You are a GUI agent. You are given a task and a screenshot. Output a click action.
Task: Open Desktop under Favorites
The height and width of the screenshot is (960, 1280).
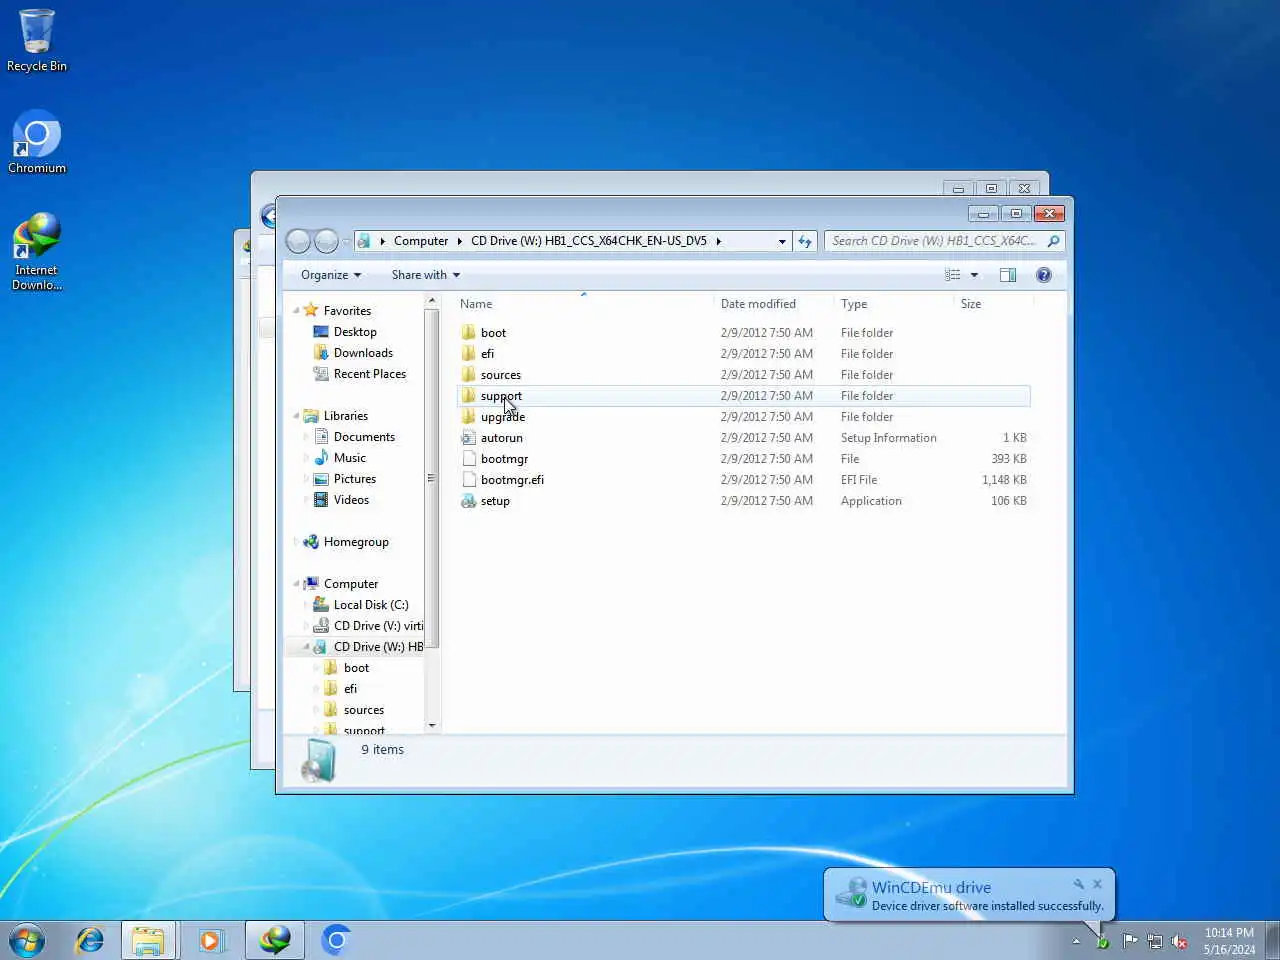[355, 332]
